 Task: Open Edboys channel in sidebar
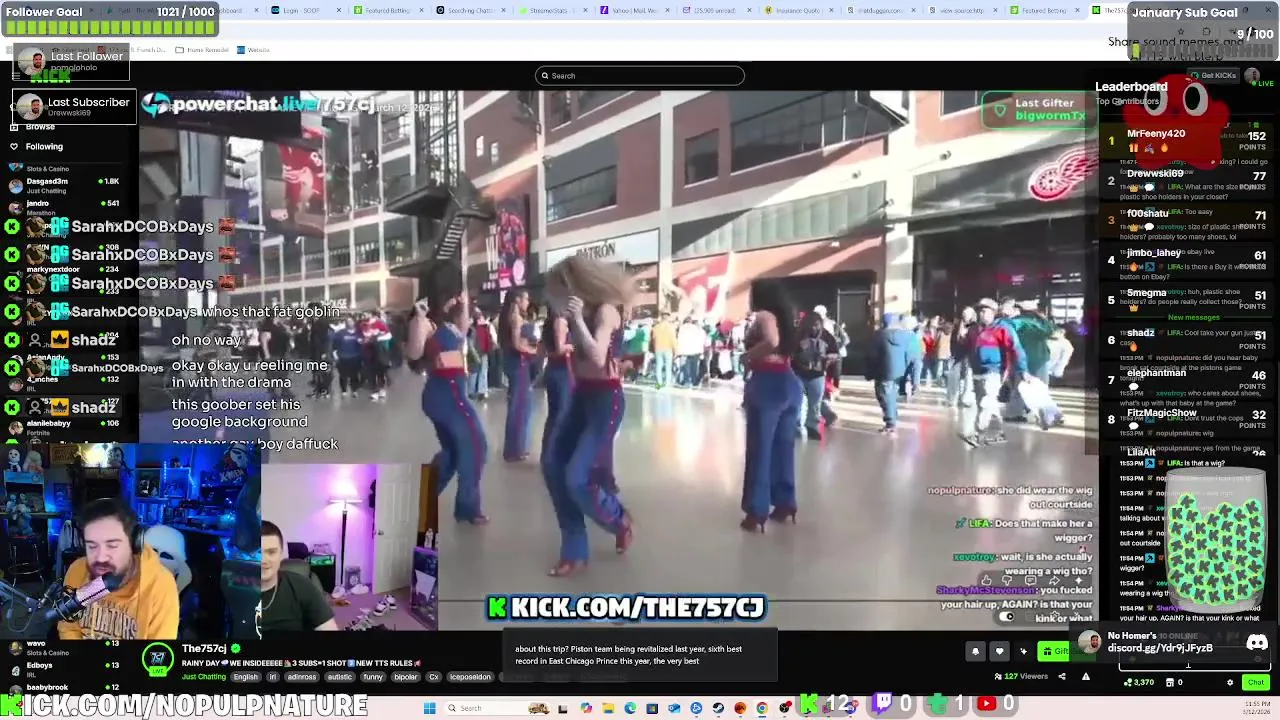pyautogui.click(x=68, y=669)
